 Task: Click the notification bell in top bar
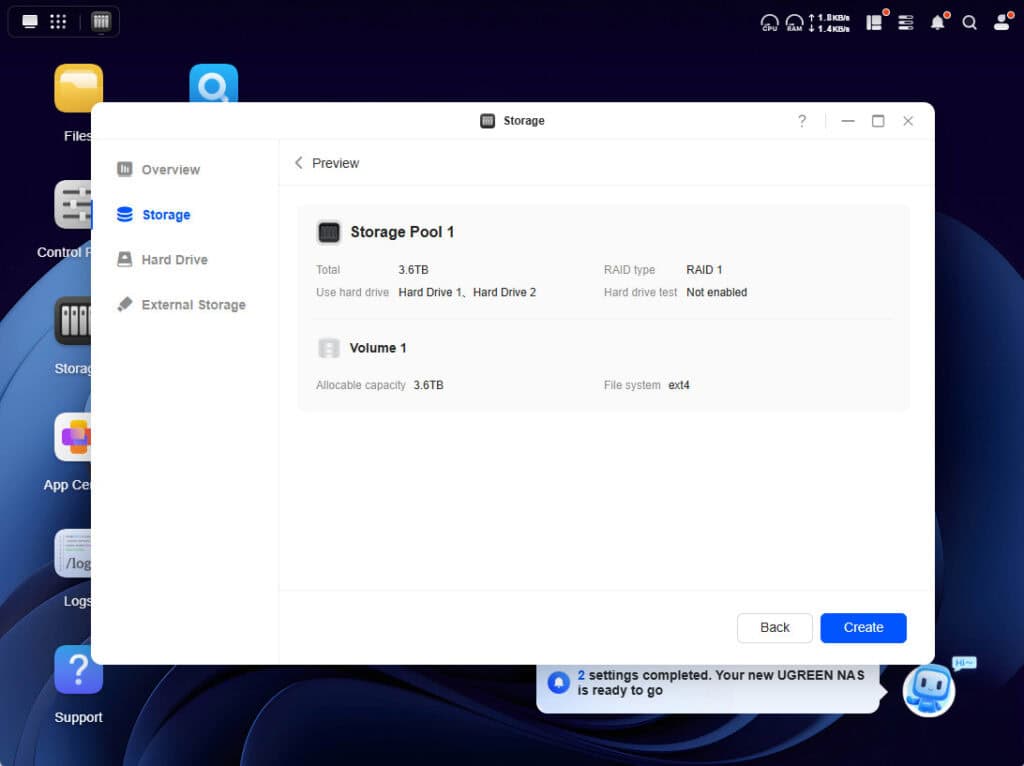937,22
